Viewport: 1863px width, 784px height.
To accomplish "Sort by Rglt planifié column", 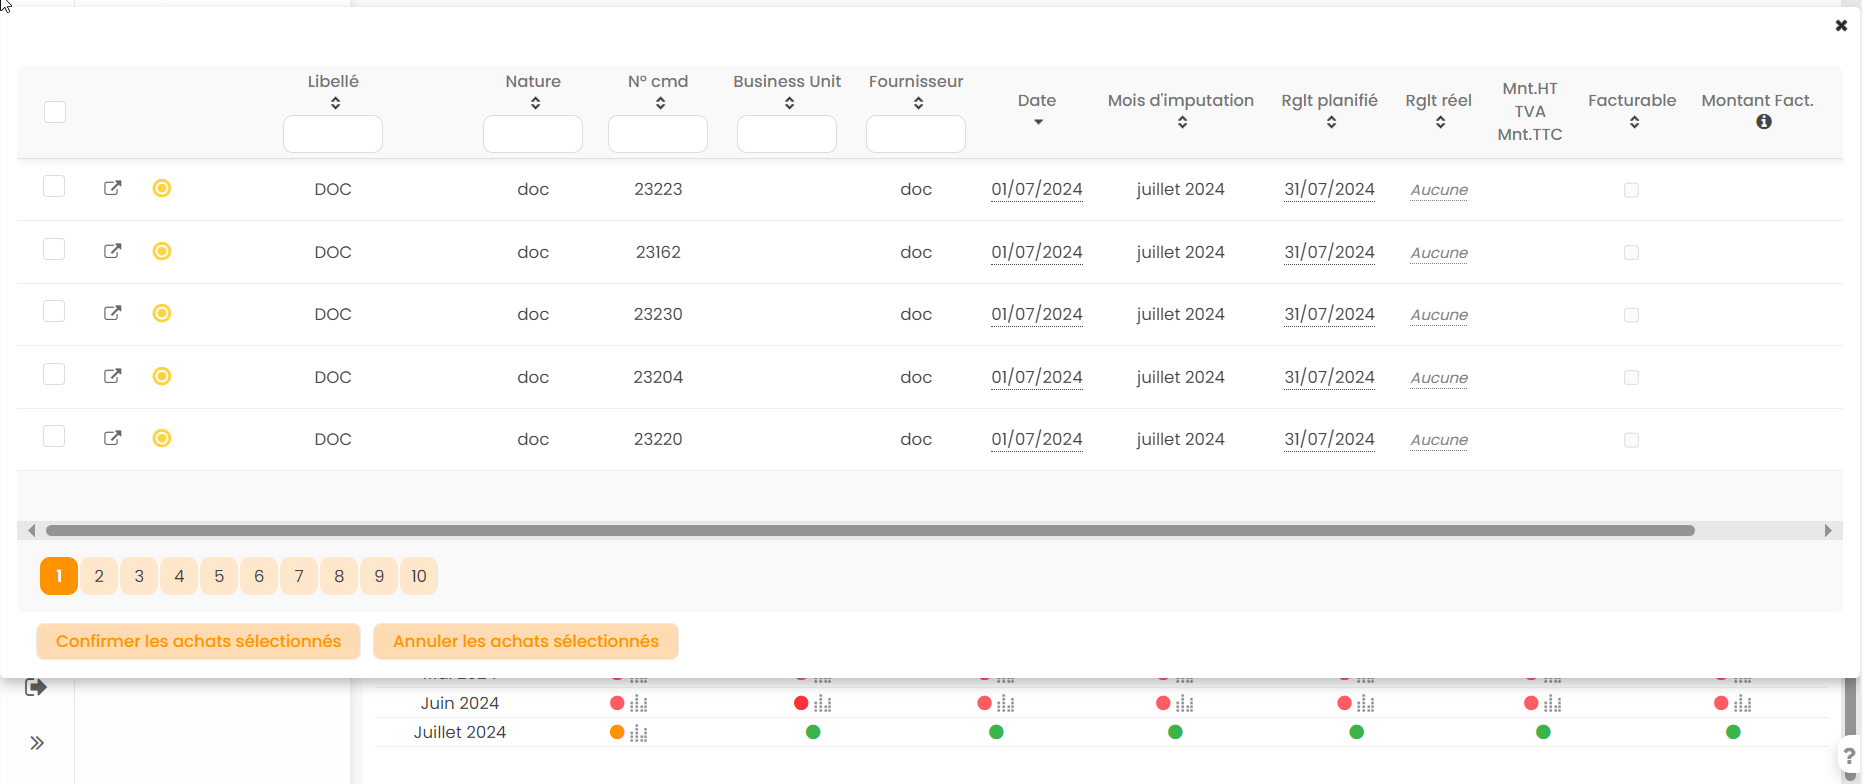I will (x=1331, y=123).
